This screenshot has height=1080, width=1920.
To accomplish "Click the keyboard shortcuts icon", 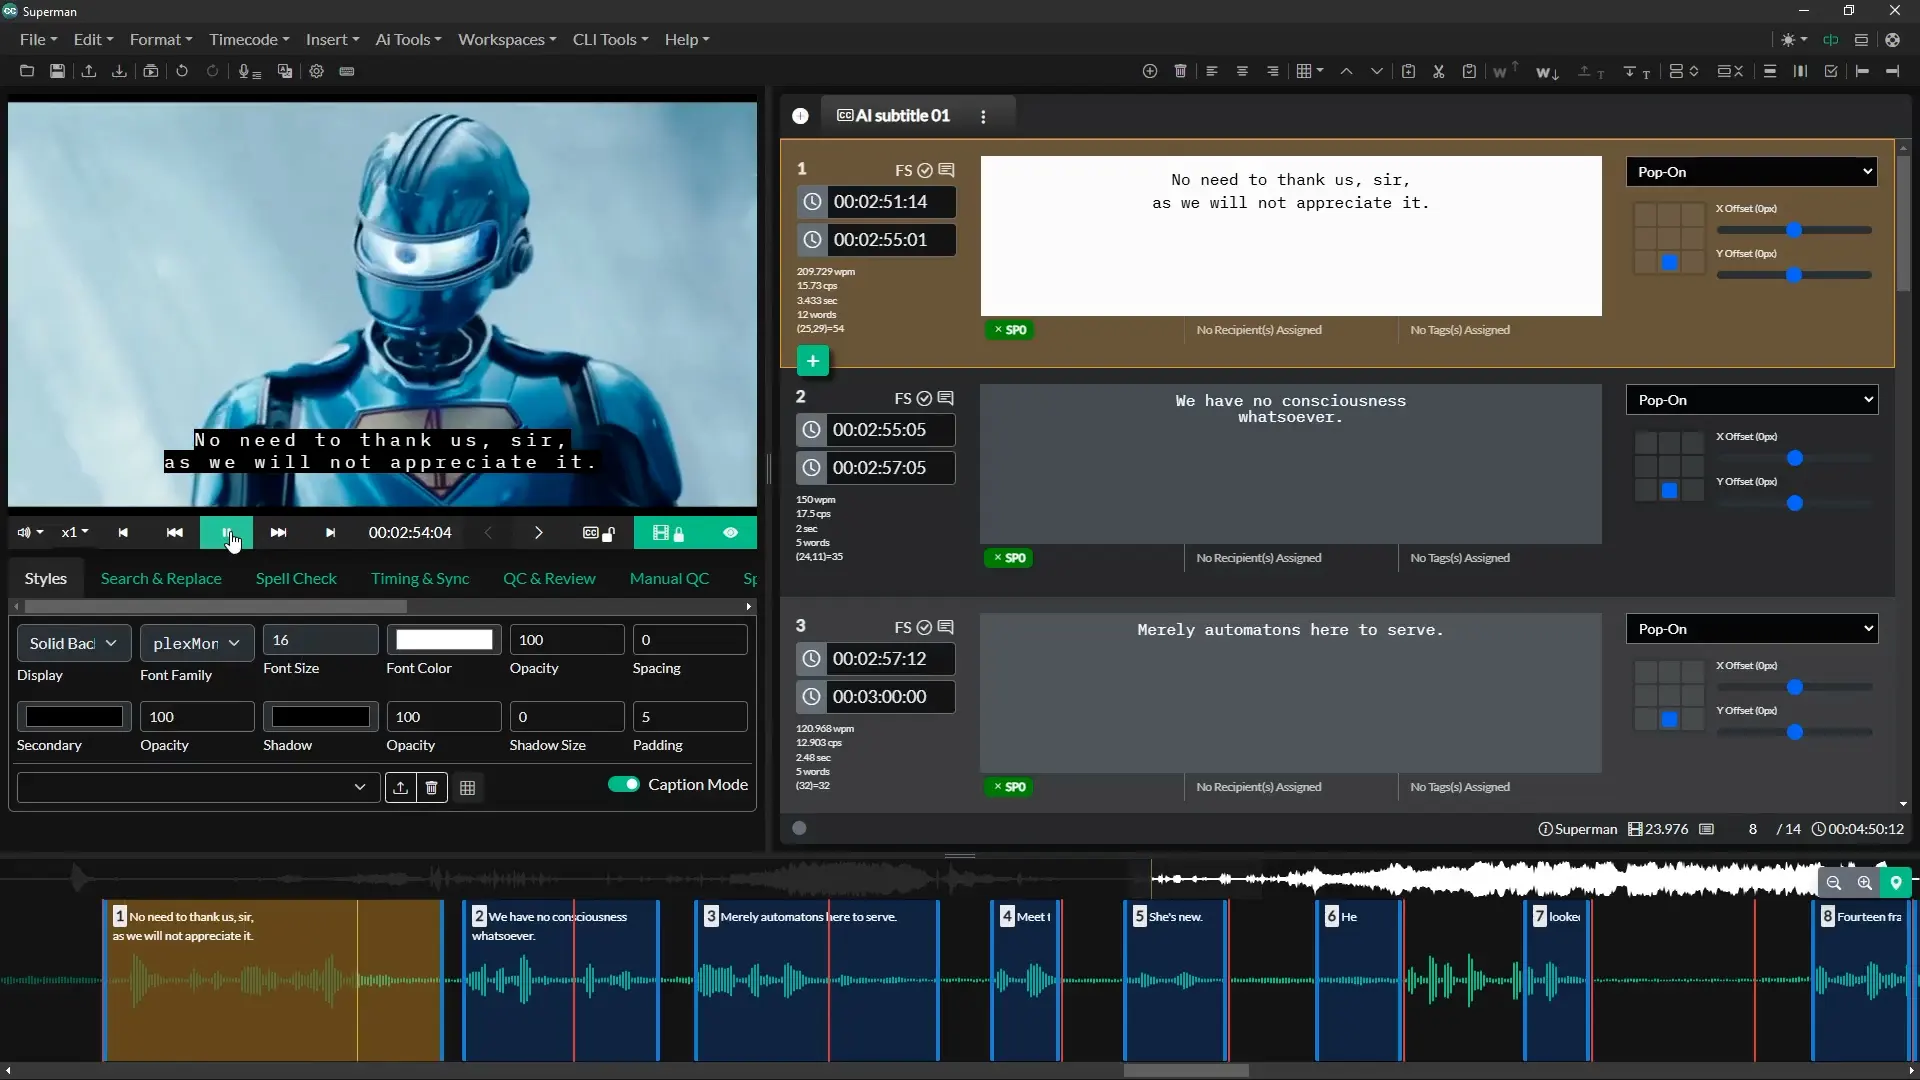I will click(x=347, y=71).
